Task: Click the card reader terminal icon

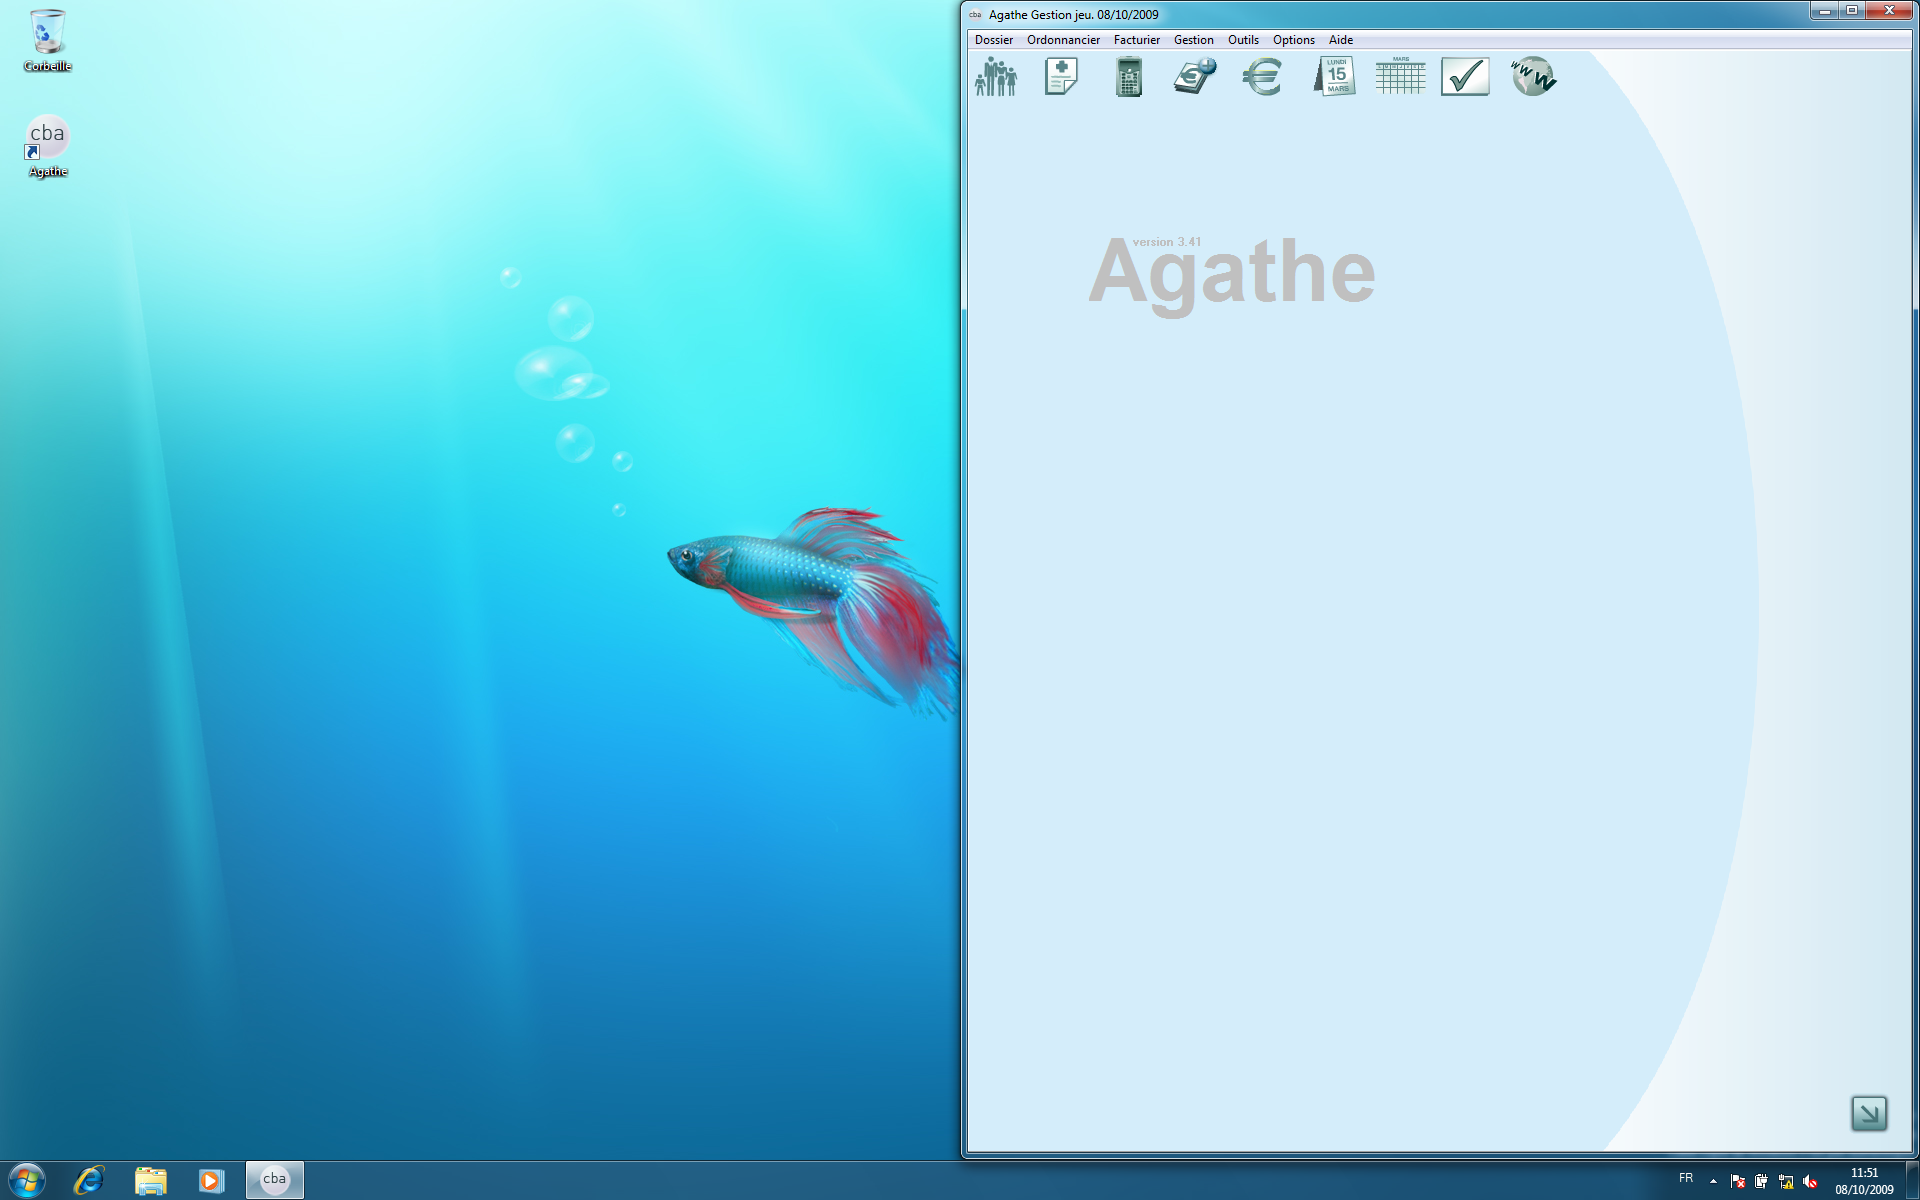Action: click(1129, 77)
